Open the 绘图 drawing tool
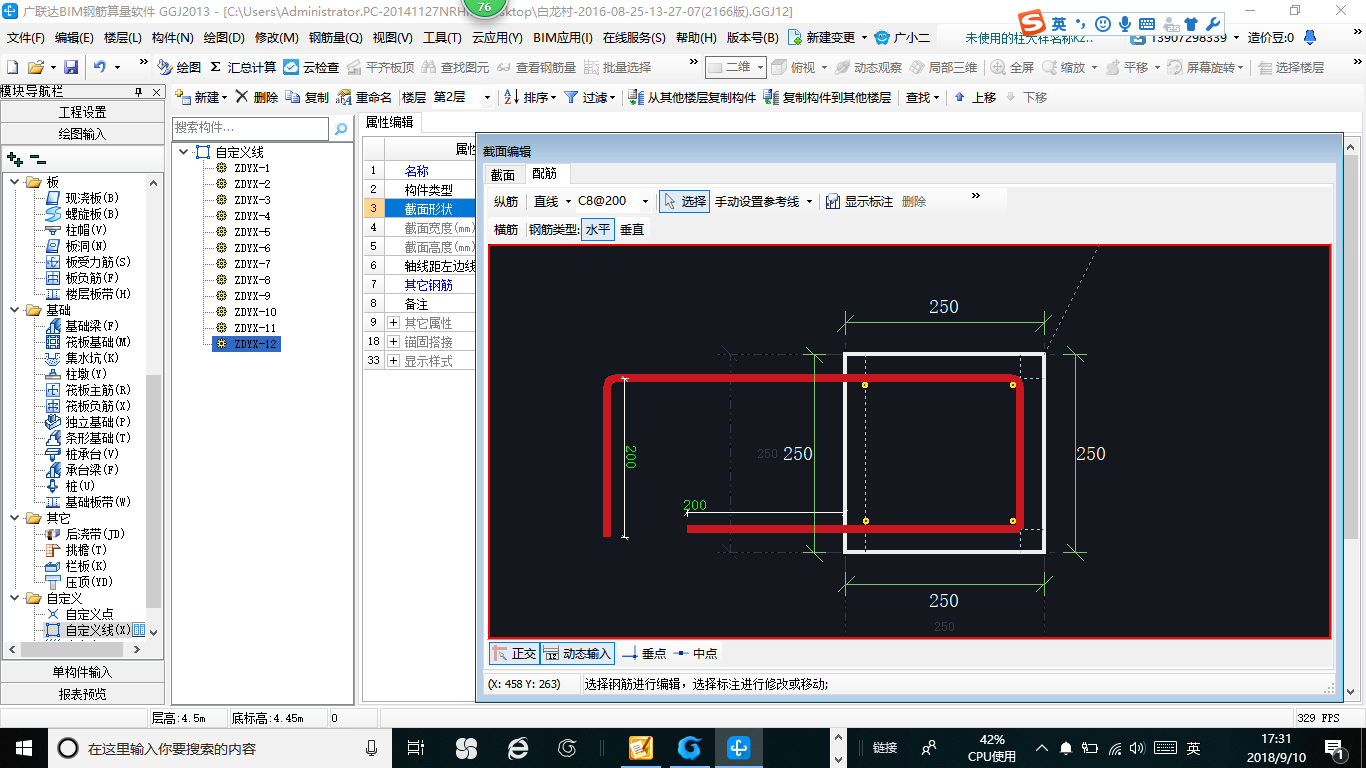 [x=179, y=67]
